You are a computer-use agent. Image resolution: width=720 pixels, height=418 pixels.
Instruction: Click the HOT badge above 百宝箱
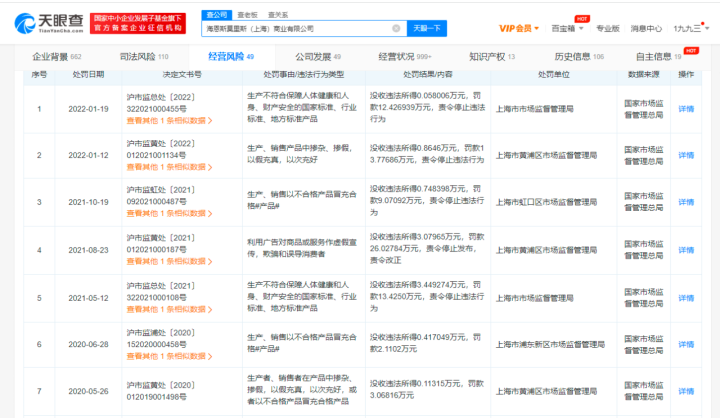582,19
